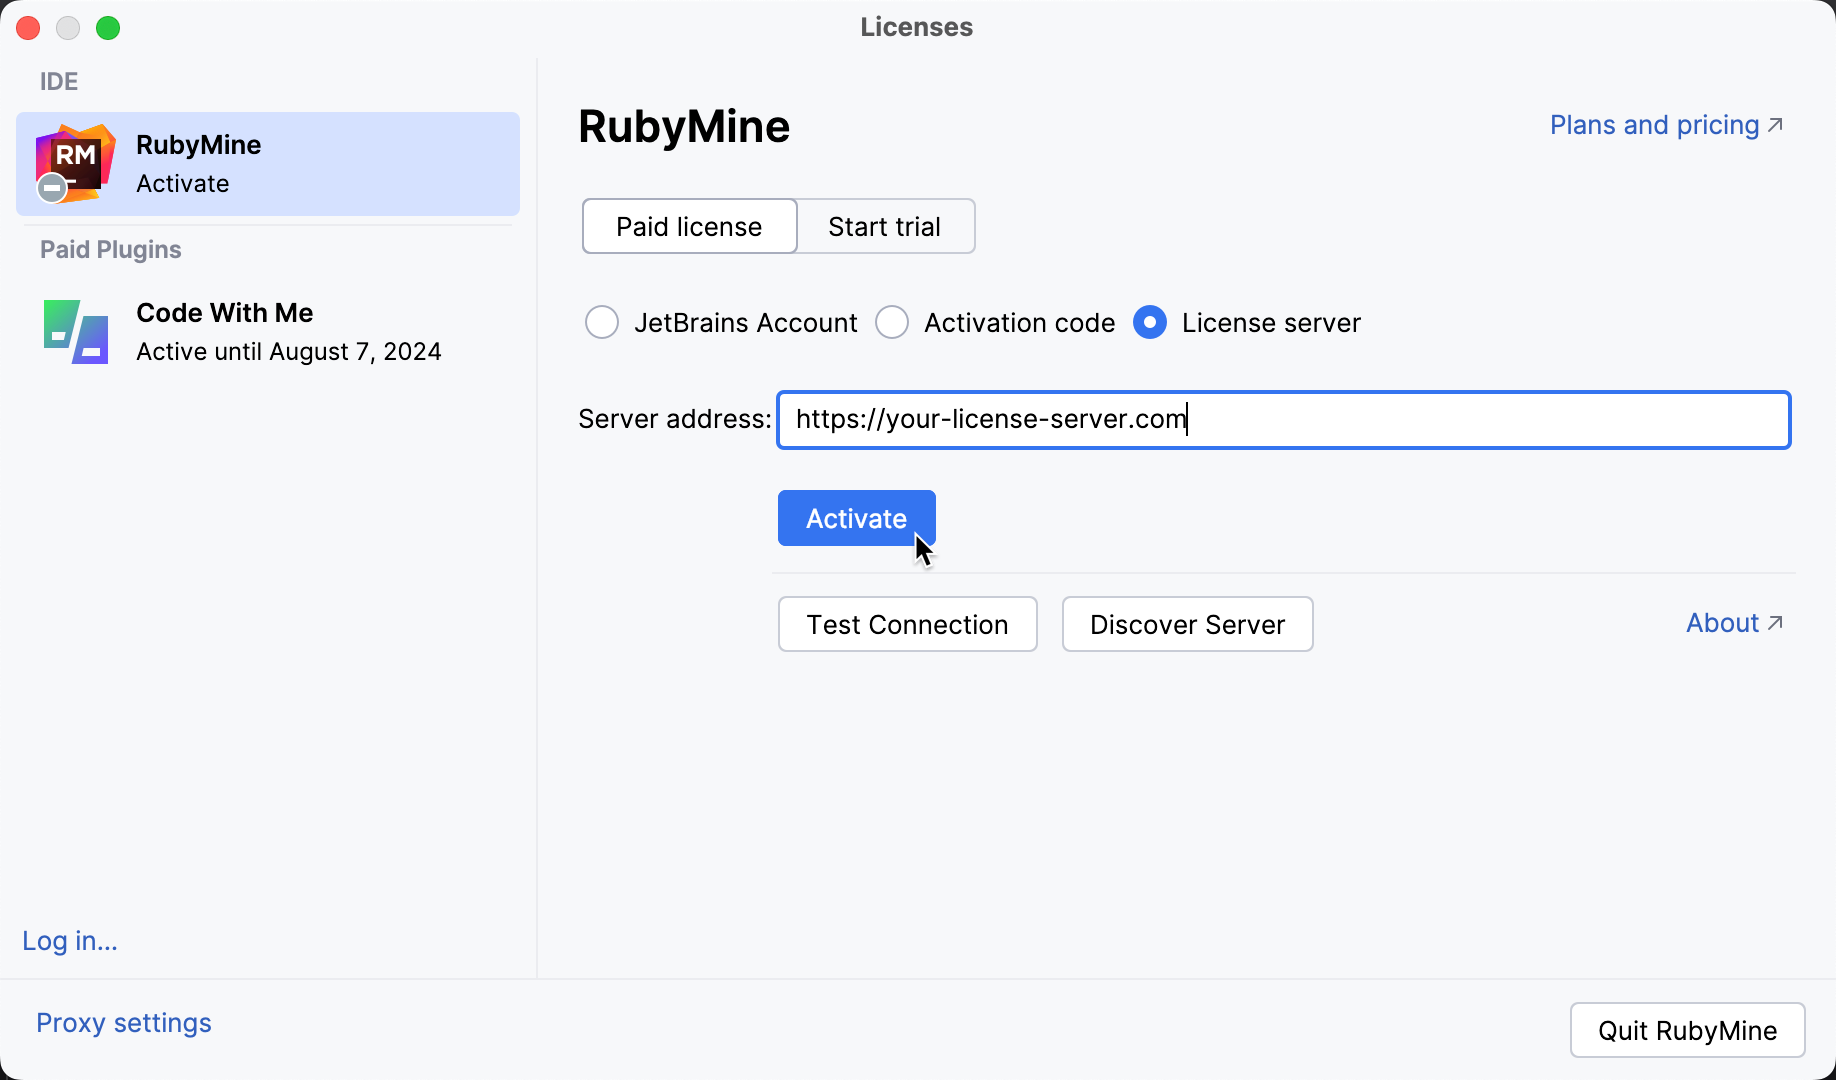The width and height of the screenshot is (1836, 1080).
Task: Select the RubyMine entry under IDE
Action: pos(267,163)
